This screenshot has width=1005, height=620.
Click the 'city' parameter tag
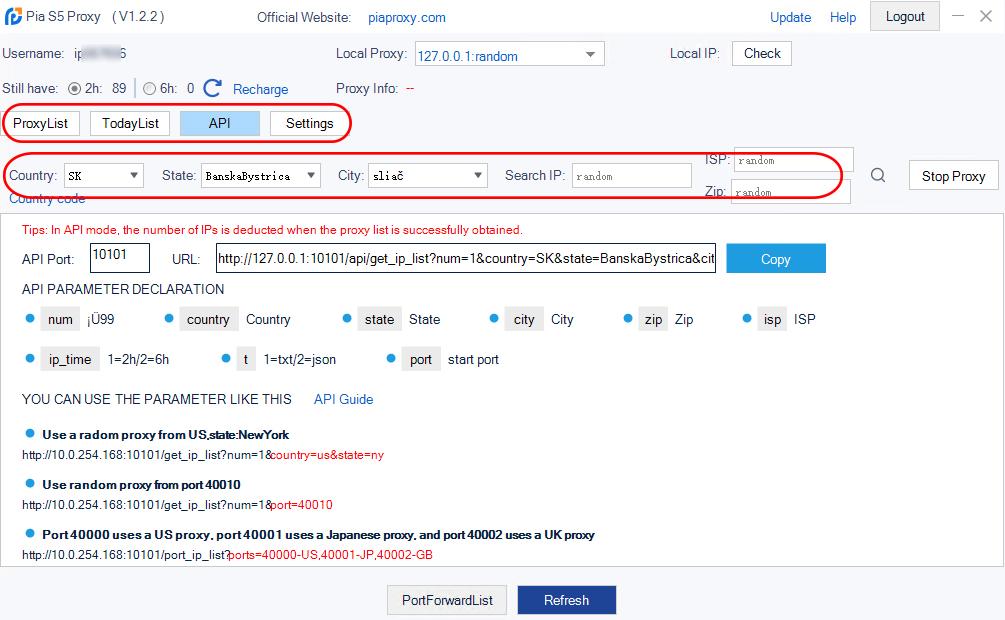pos(524,319)
